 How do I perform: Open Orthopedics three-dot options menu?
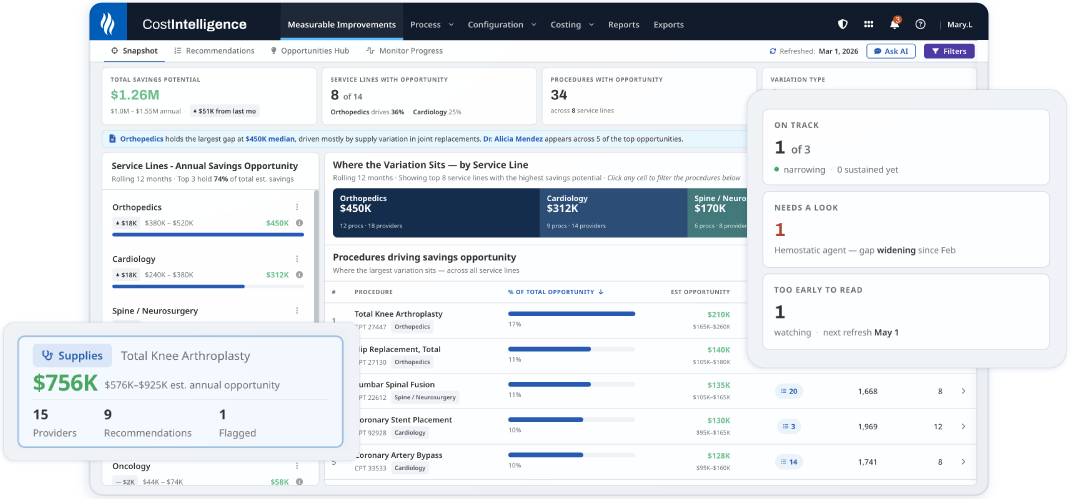pos(297,207)
